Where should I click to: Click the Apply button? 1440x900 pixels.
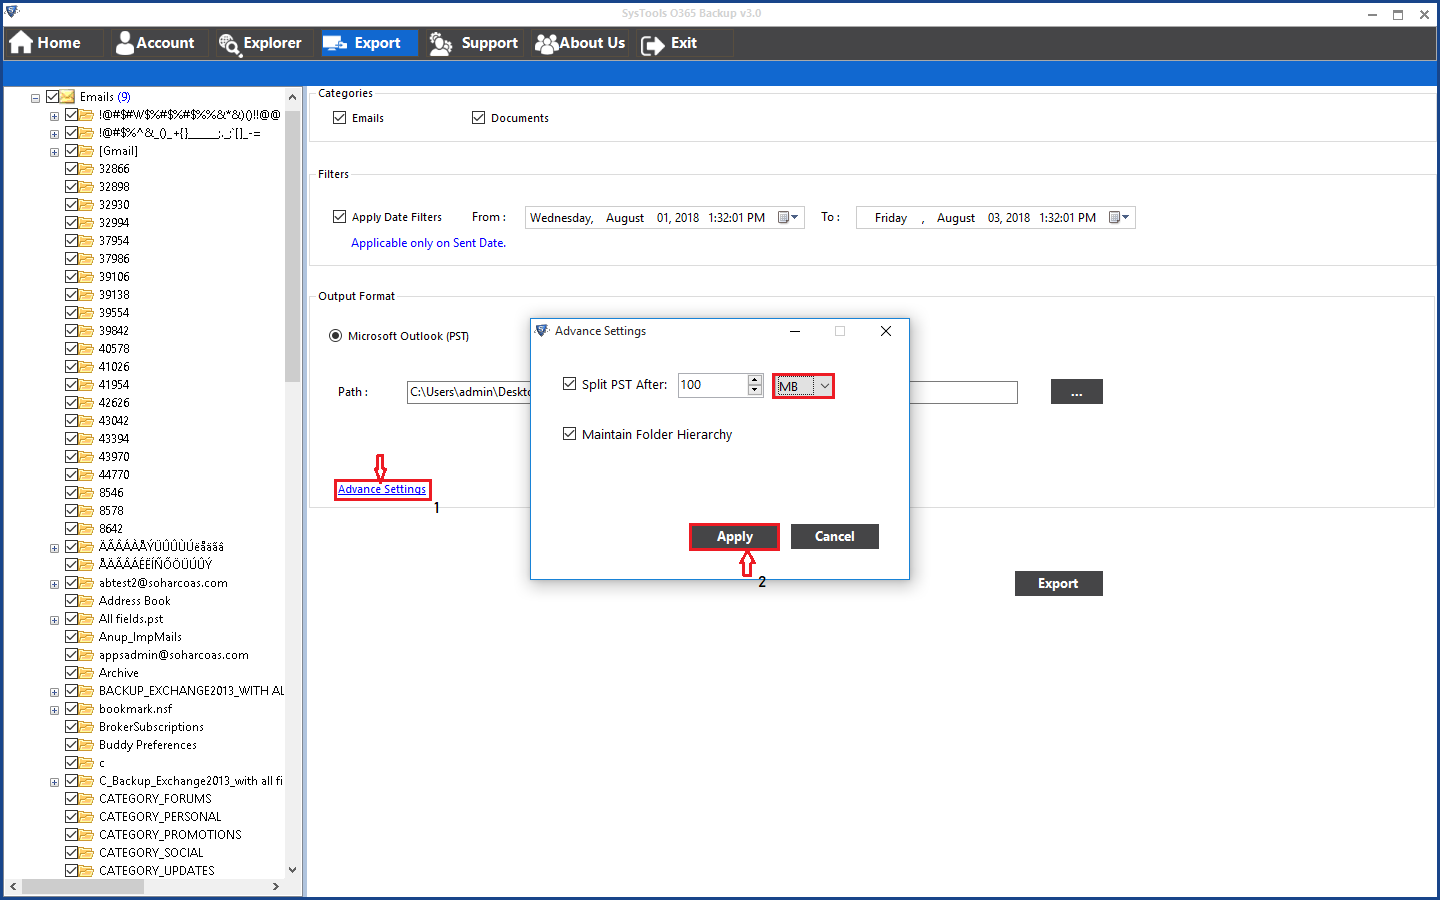click(735, 537)
